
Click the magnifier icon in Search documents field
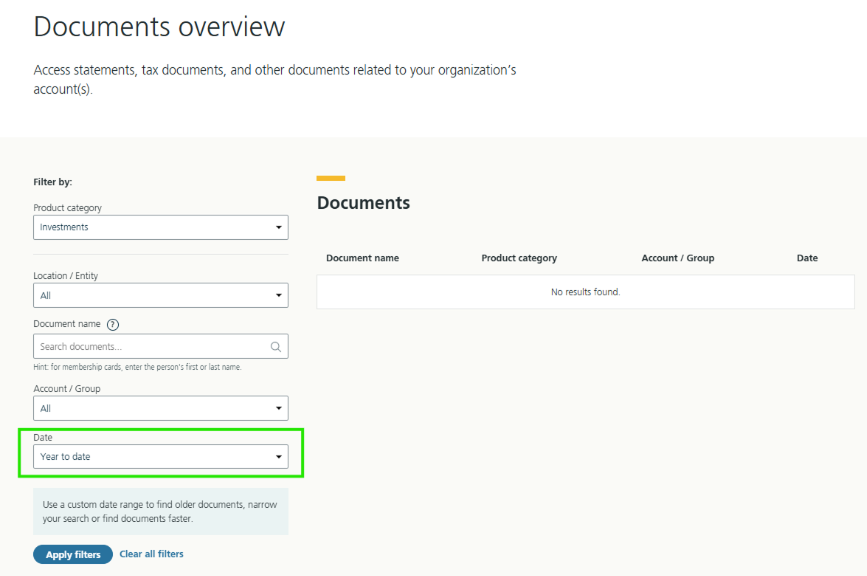275,347
